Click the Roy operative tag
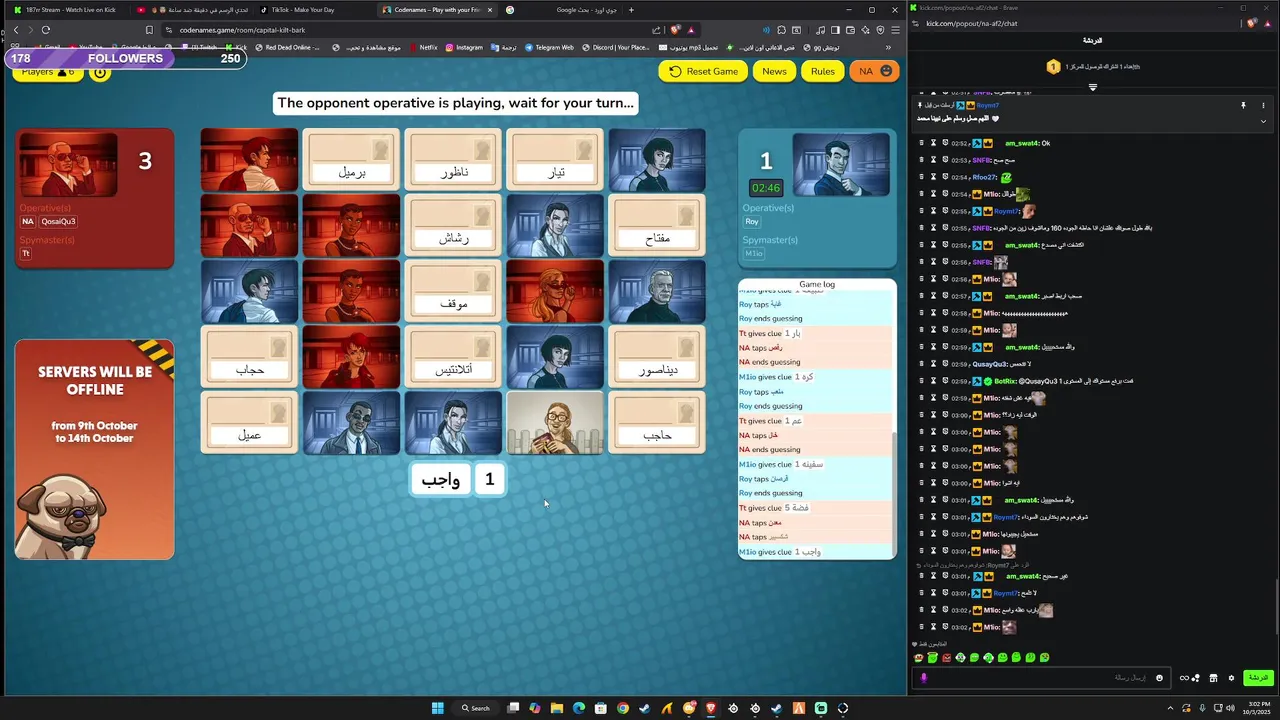The height and width of the screenshot is (720, 1280). (x=752, y=222)
